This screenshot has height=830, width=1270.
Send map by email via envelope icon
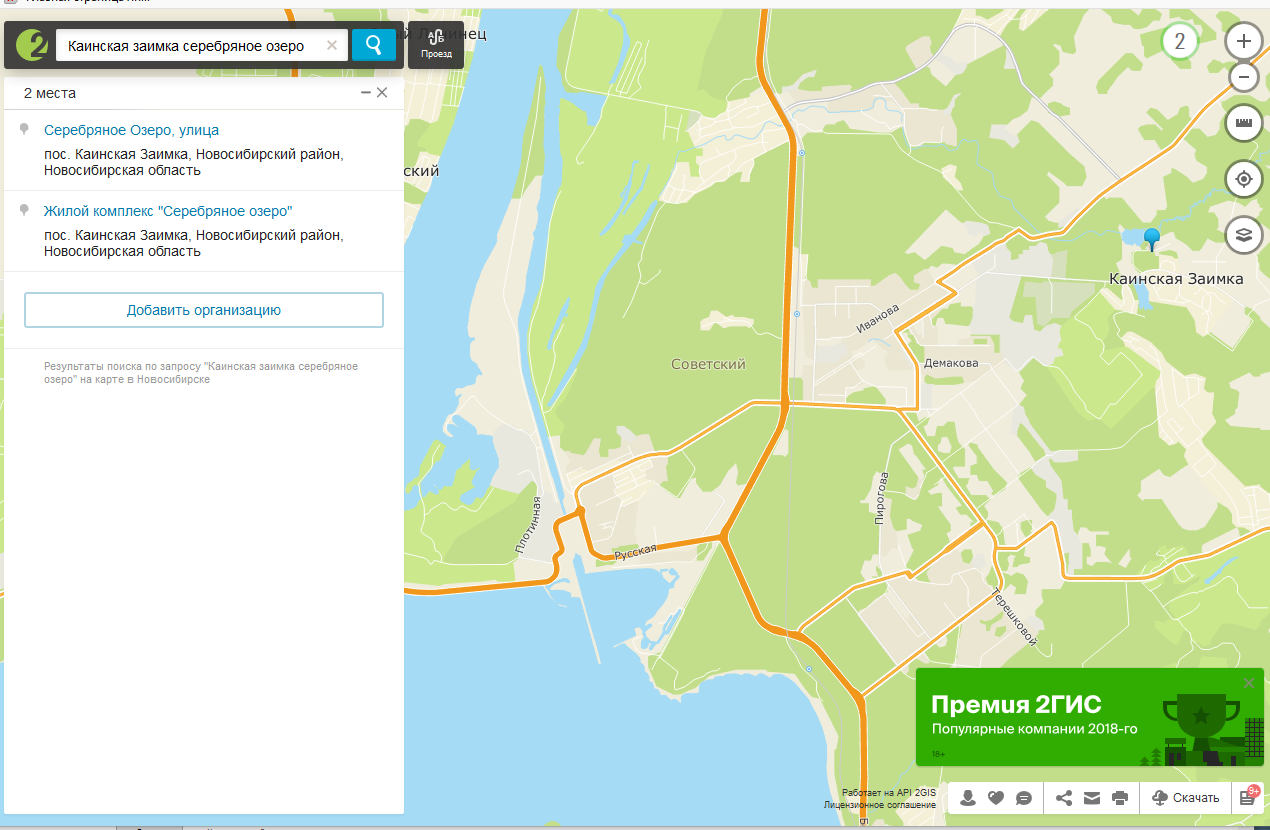pos(1092,798)
